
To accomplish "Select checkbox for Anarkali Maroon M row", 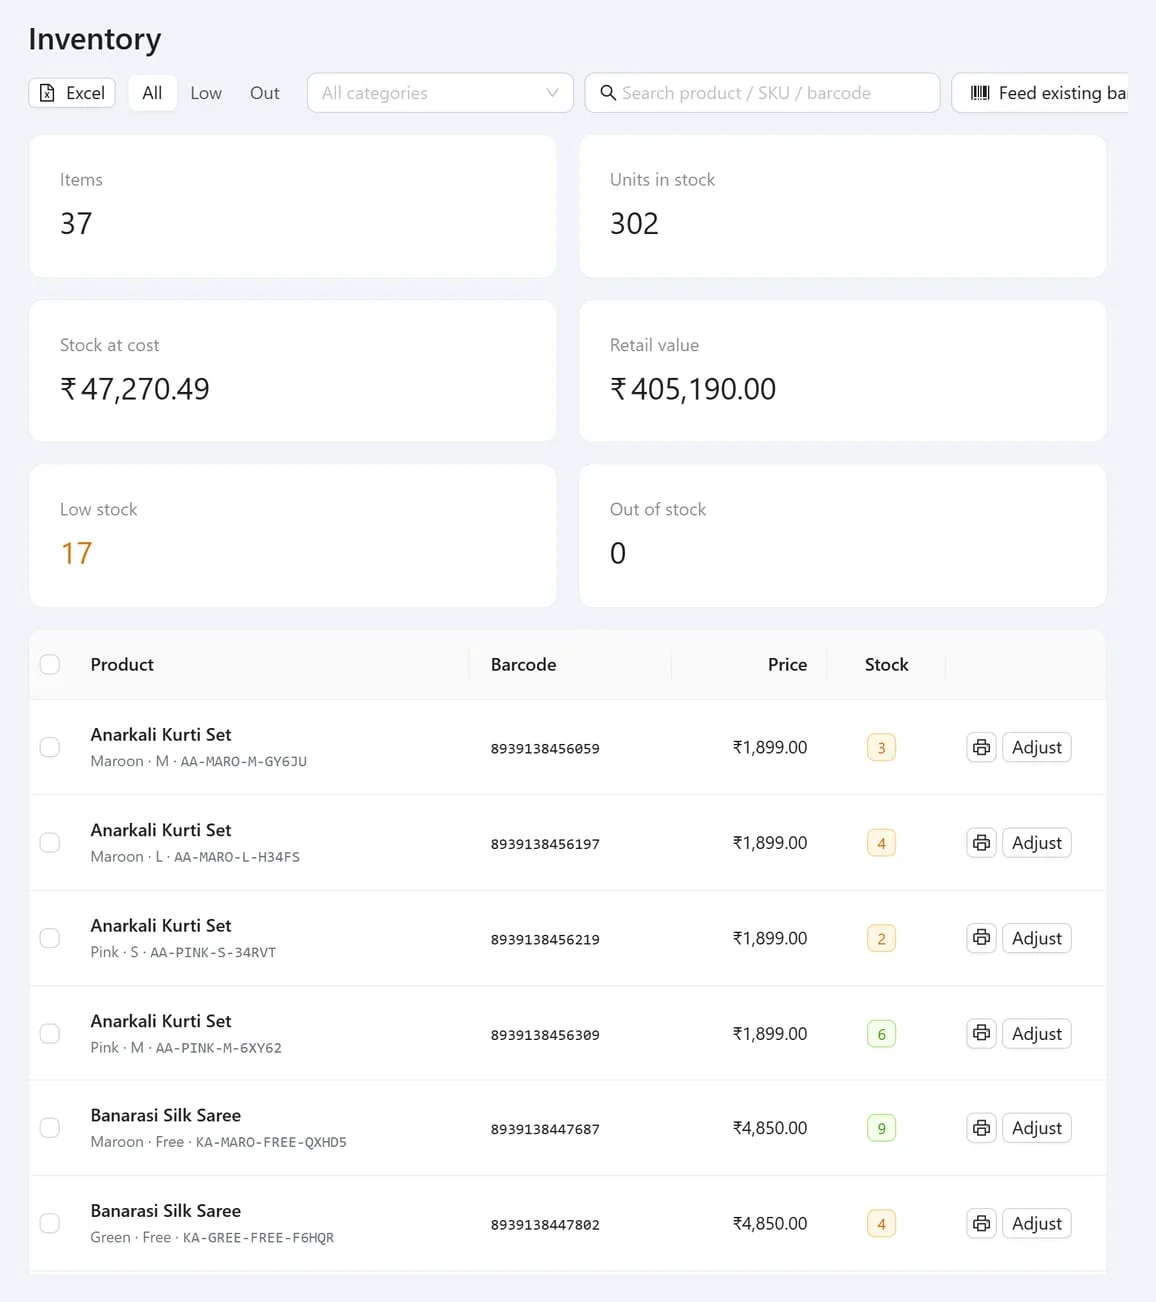I will (50, 747).
